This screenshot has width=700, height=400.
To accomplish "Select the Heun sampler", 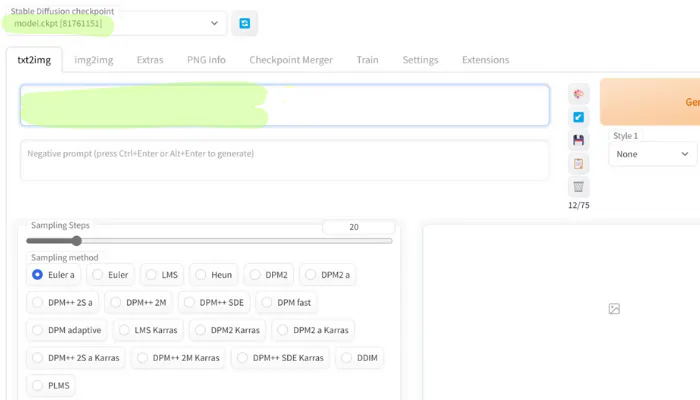I will tap(214, 275).
